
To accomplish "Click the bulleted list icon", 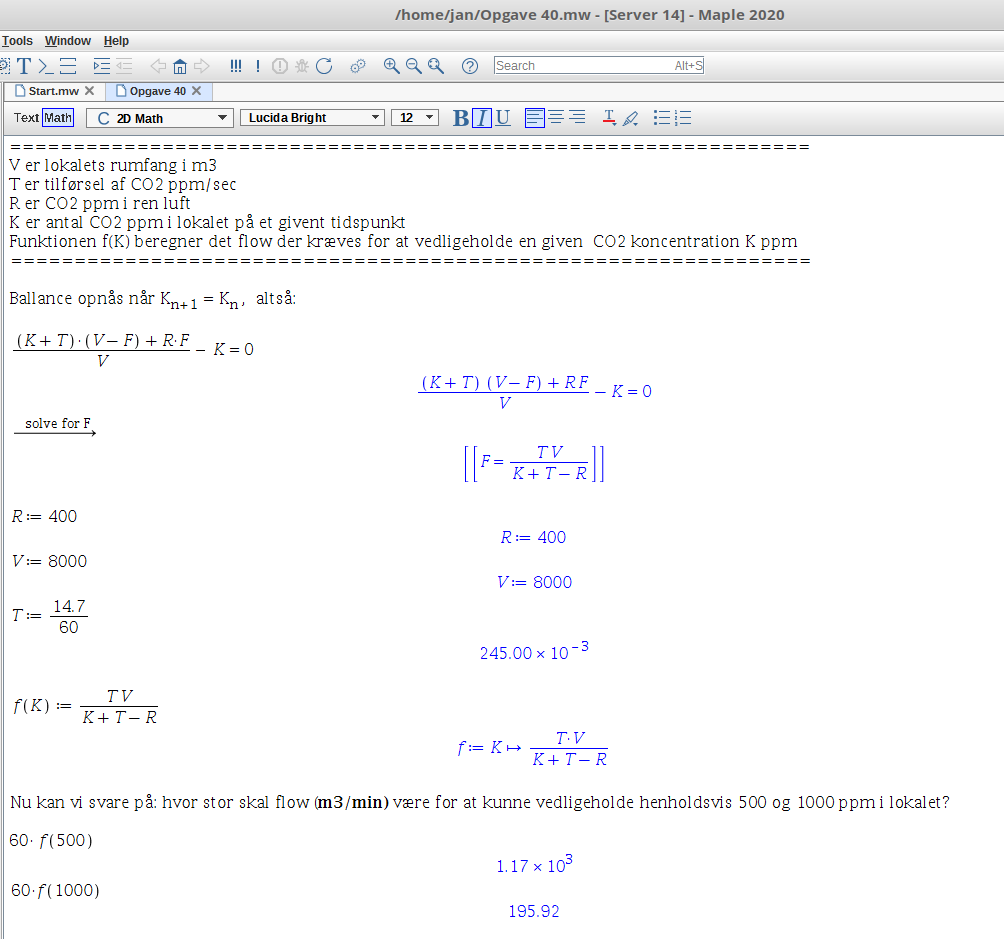I will click(x=662, y=118).
